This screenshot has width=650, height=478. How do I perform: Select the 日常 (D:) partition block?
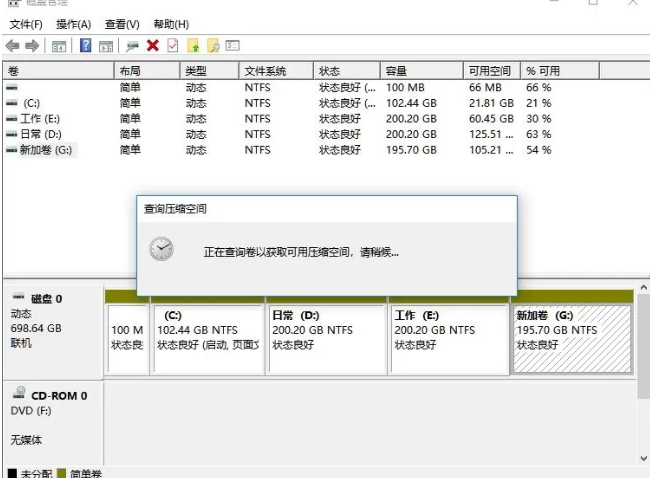pyautogui.click(x=327, y=339)
